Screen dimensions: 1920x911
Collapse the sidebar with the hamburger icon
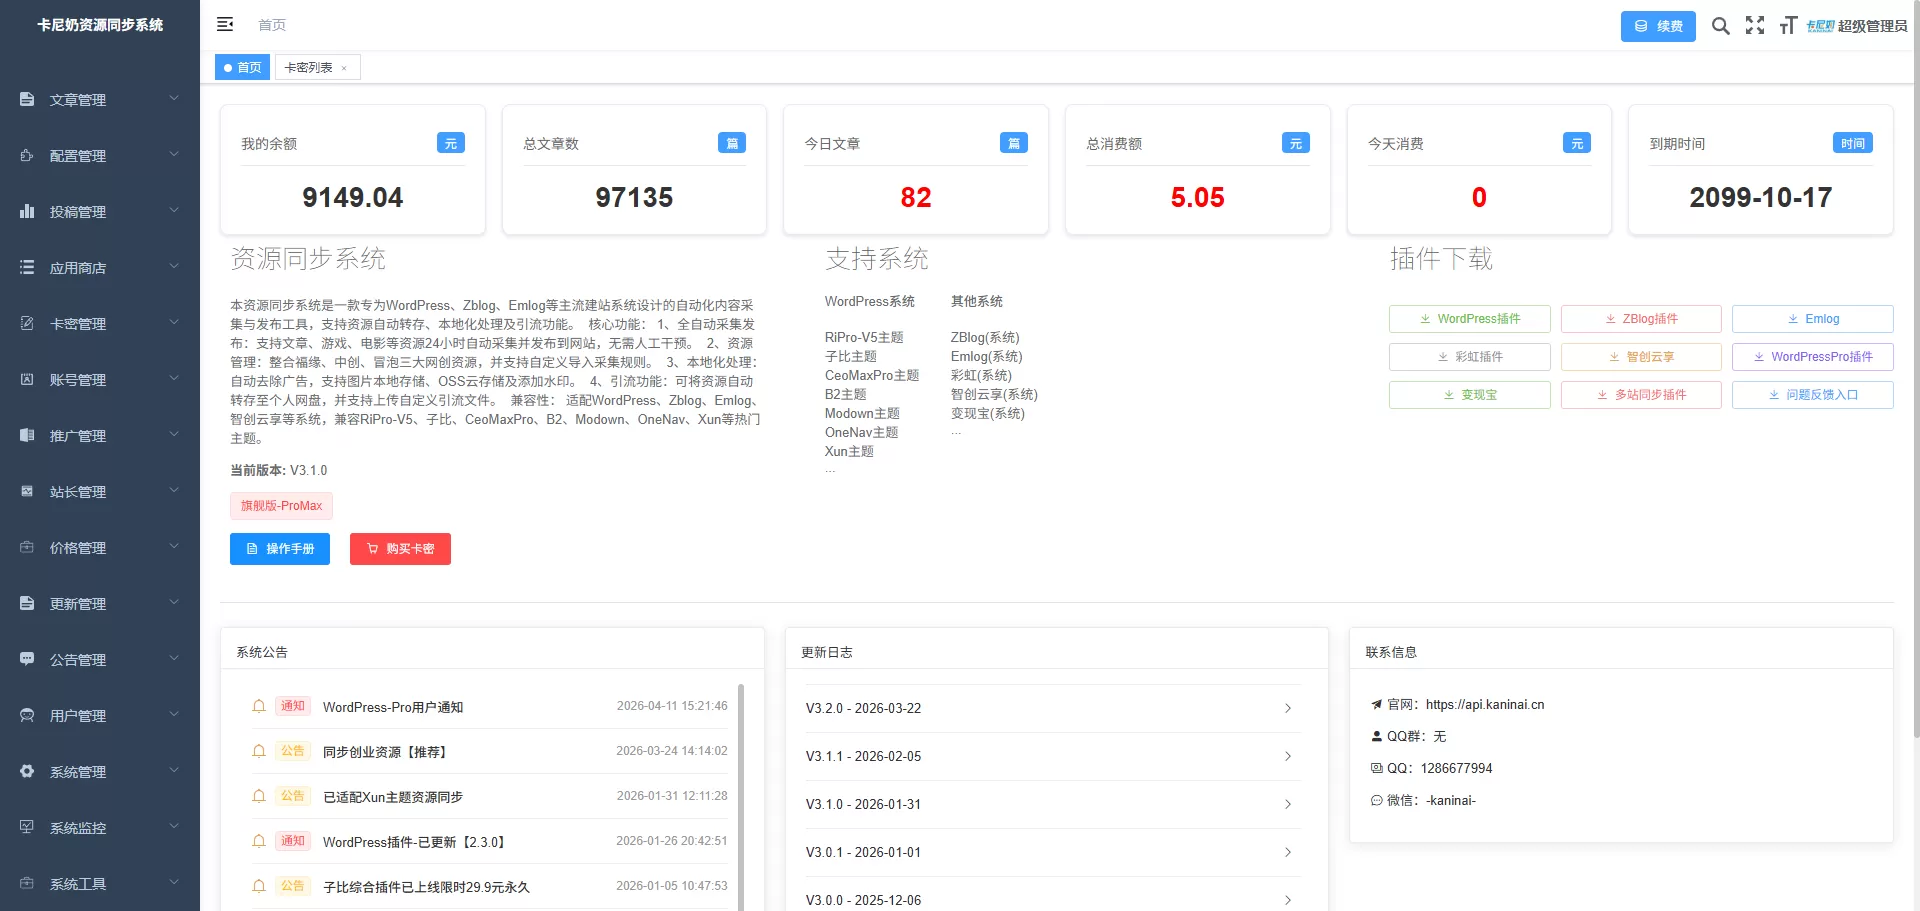pyautogui.click(x=225, y=24)
